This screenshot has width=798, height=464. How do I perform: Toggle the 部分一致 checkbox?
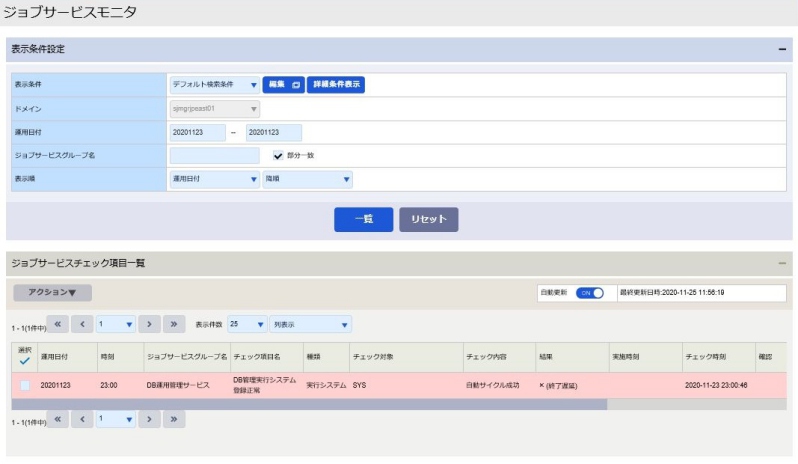click(x=278, y=156)
